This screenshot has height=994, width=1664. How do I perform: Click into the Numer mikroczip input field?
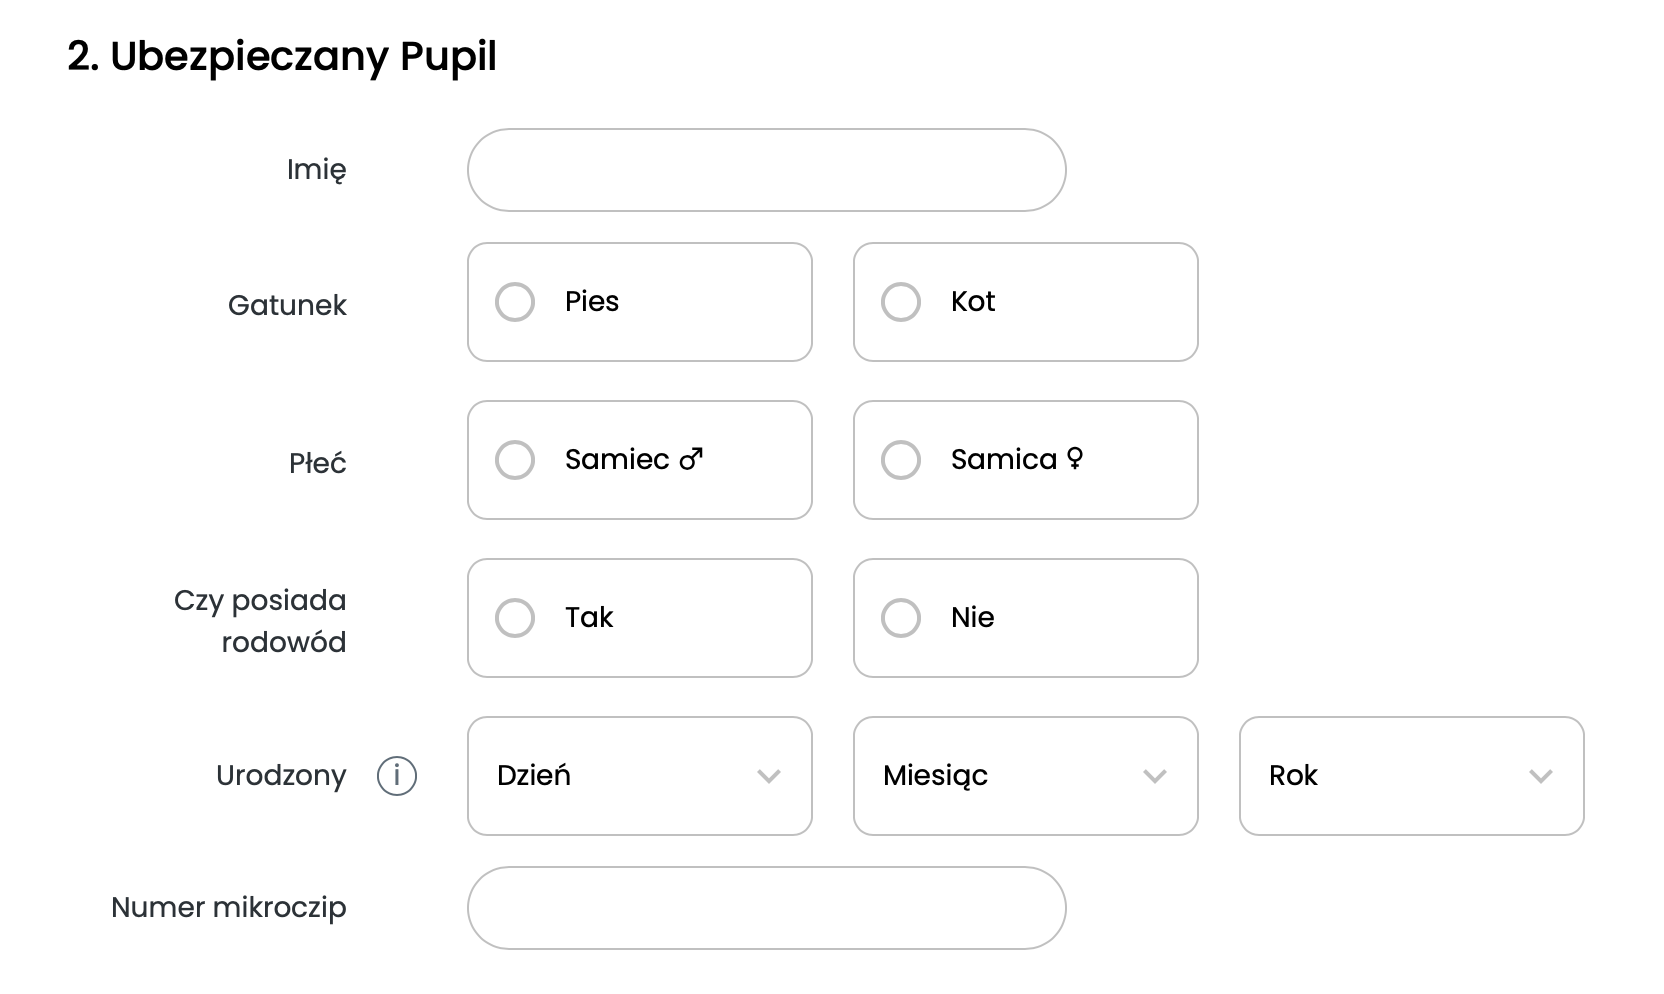pyautogui.click(x=766, y=908)
